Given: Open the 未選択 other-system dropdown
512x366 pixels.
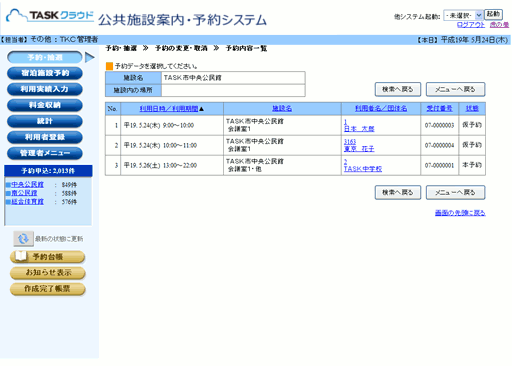Looking at the screenshot, I should [463, 15].
